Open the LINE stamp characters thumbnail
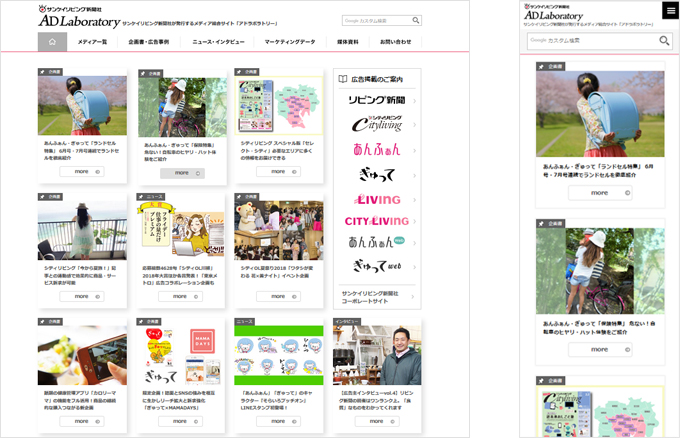680x438 pixels. (x=279, y=355)
